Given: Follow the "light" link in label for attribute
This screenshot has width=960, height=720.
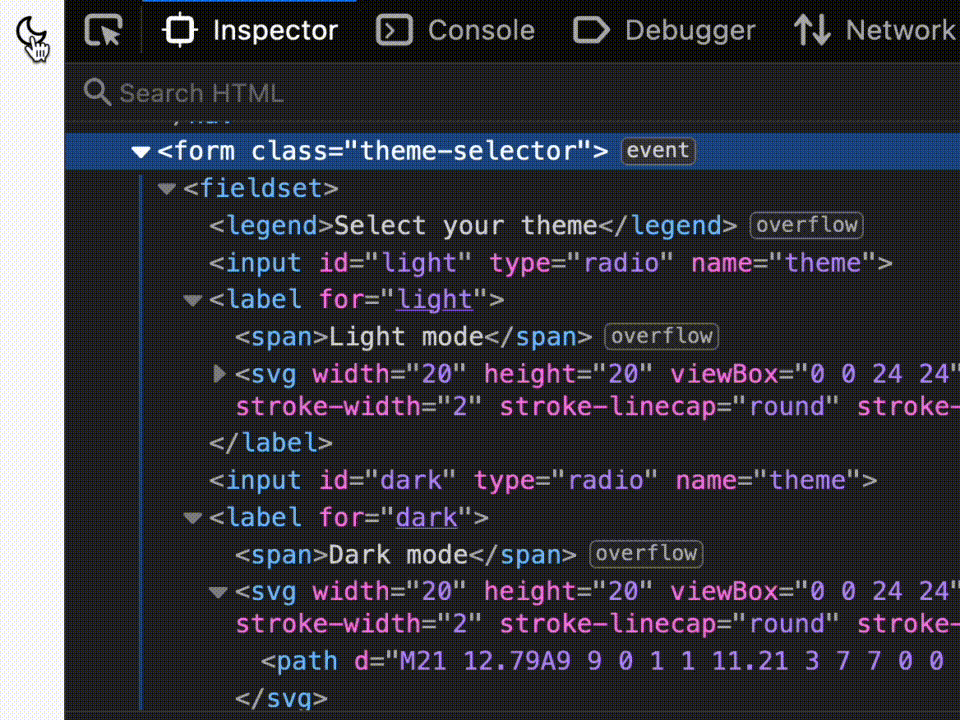Looking at the screenshot, I should pos(434,300).
